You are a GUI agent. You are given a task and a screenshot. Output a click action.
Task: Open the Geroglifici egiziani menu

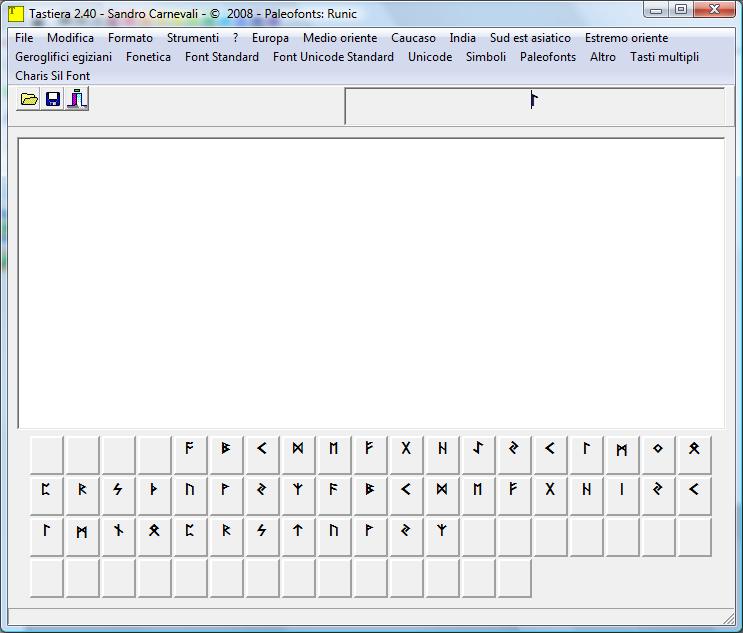[63, 57]
